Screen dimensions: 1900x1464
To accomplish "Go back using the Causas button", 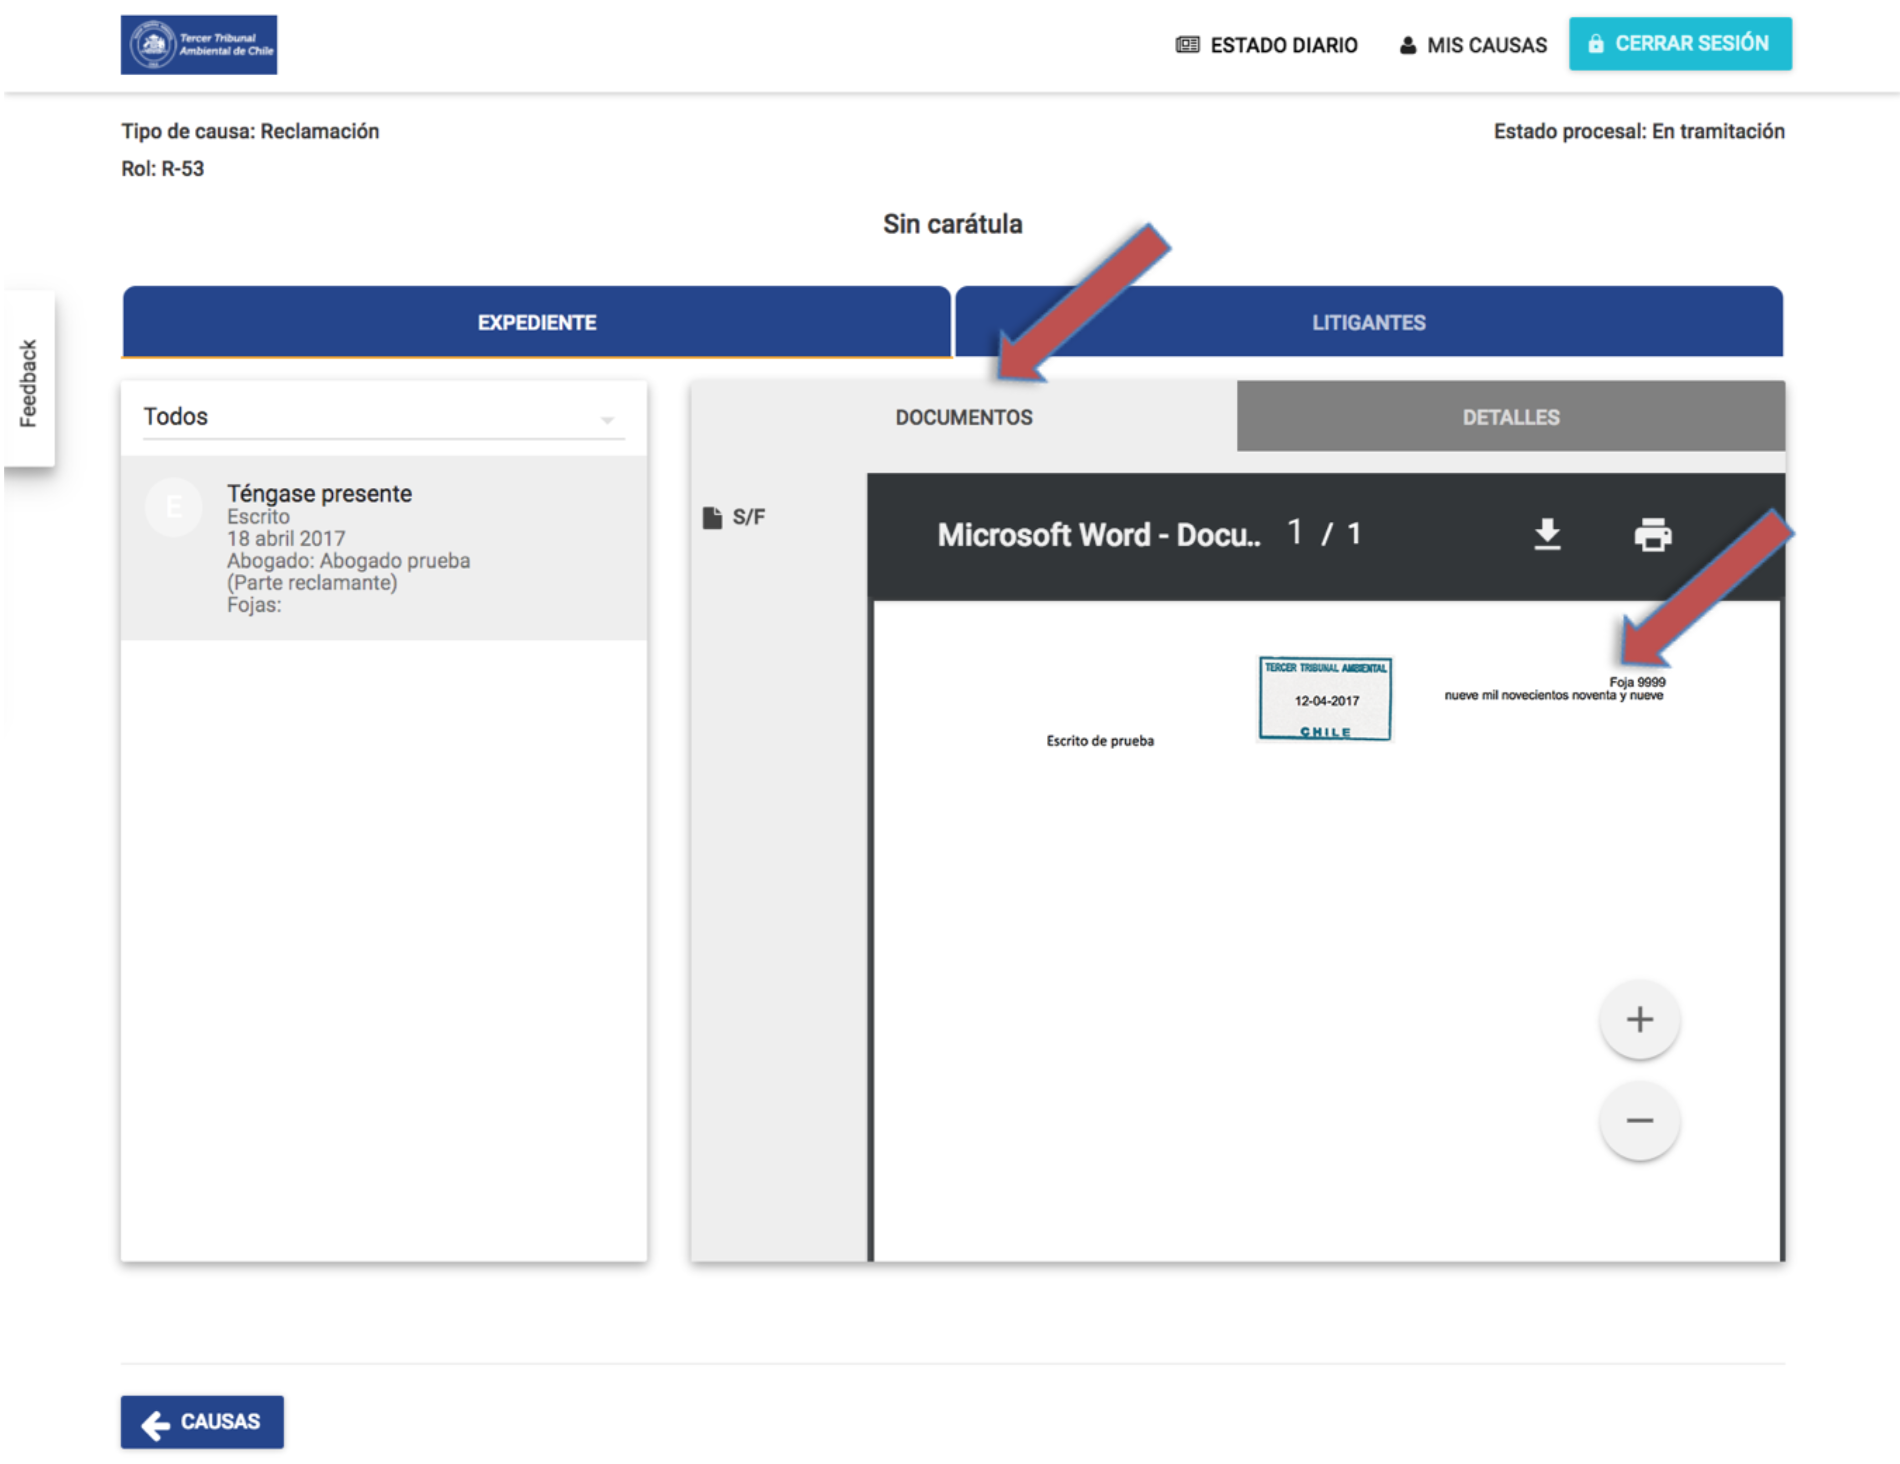I will pos(202,1421).
